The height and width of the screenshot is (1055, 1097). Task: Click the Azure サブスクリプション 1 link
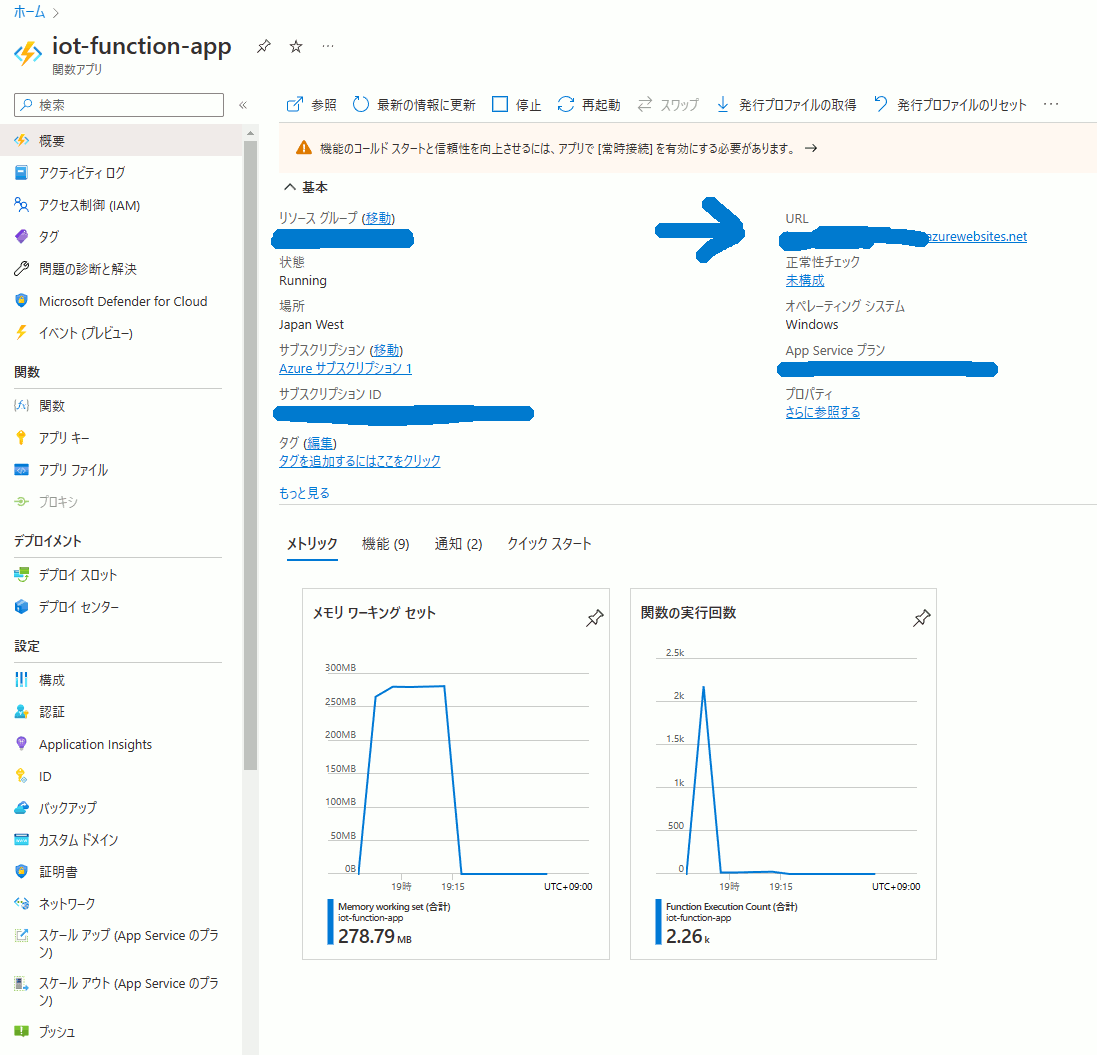(x=345, y=368)
